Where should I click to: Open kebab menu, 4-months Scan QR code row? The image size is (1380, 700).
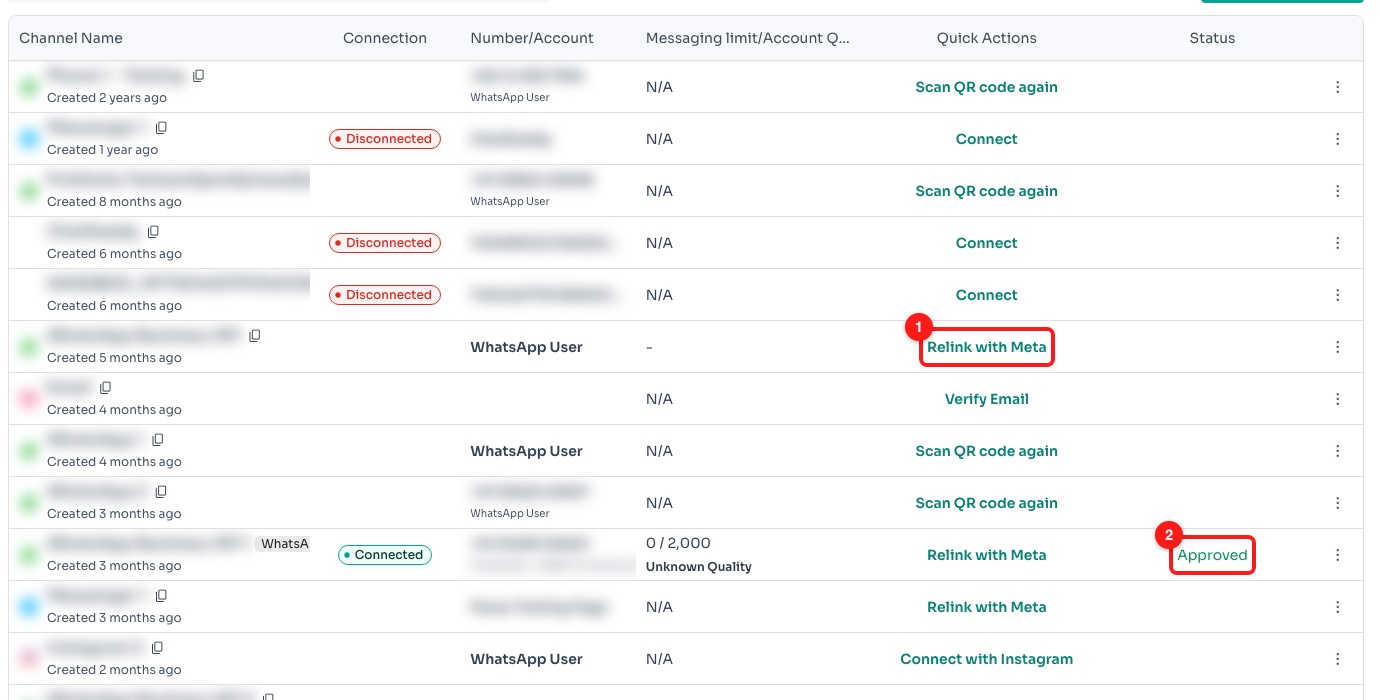click(1338, 451)
